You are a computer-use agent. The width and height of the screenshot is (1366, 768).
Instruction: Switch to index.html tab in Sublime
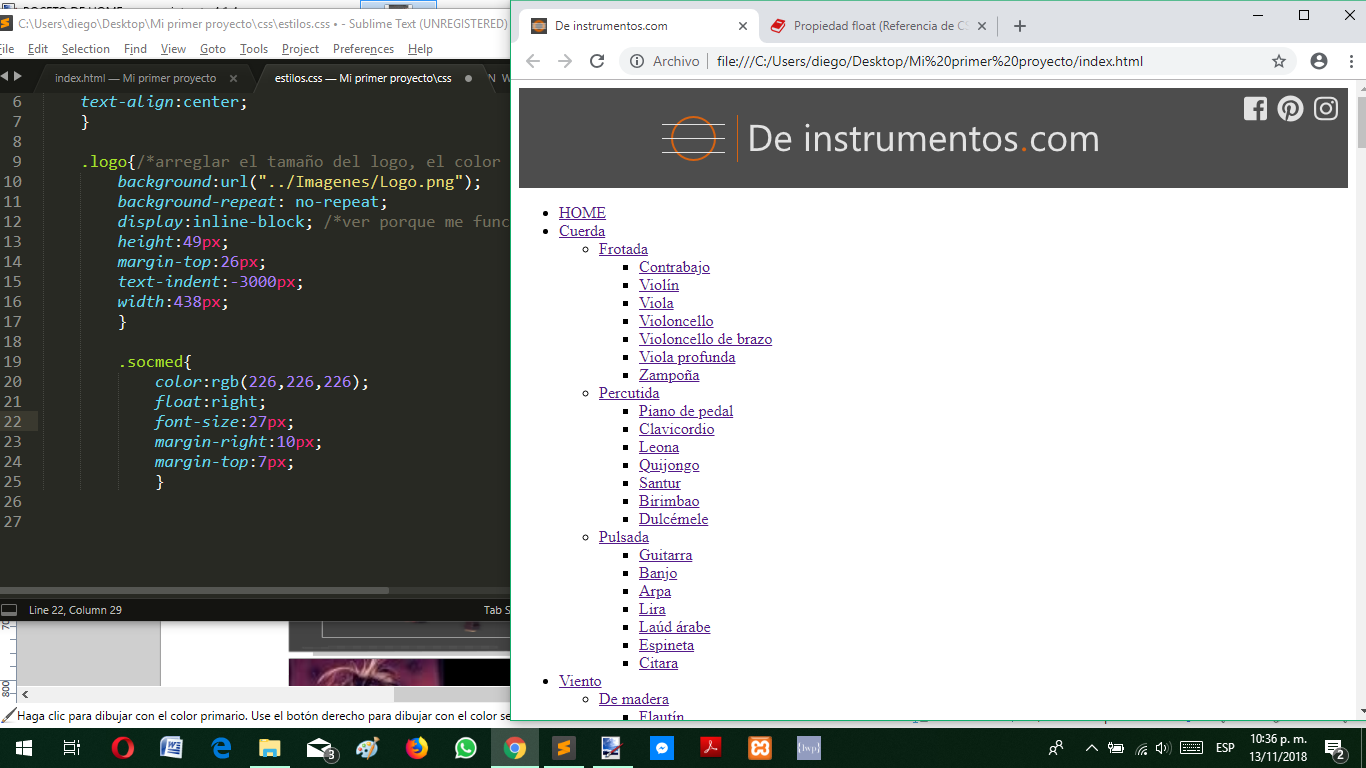[135, 78]
